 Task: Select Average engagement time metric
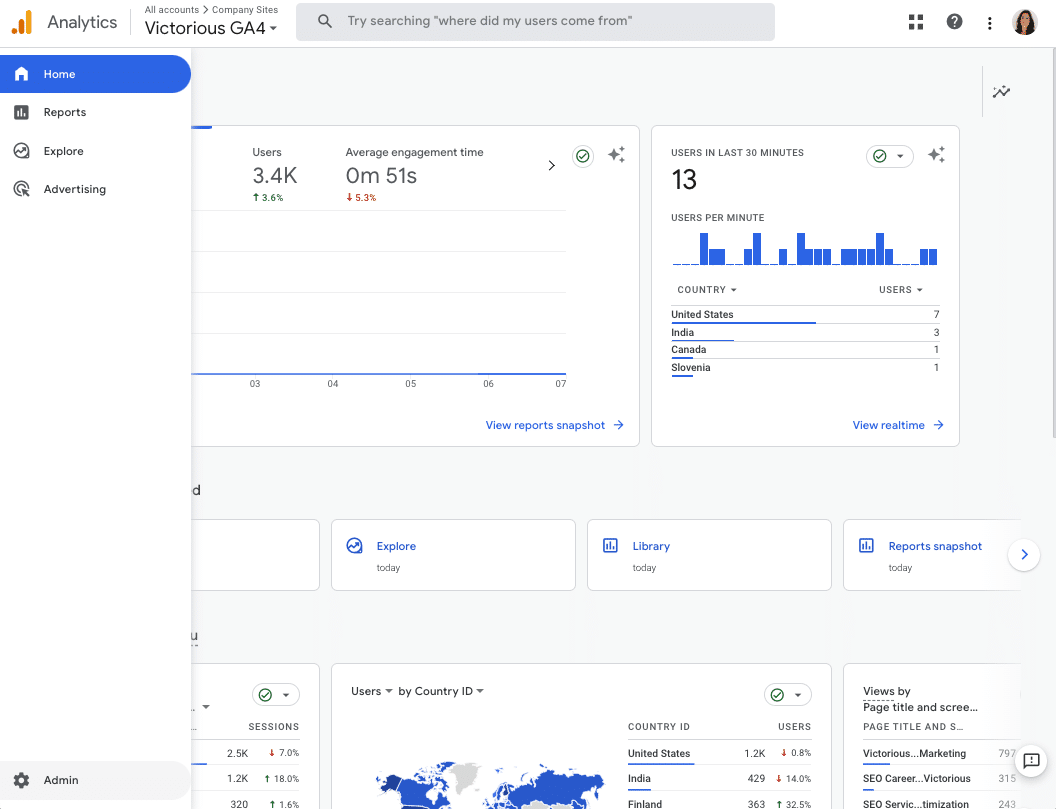coord(414,174)
